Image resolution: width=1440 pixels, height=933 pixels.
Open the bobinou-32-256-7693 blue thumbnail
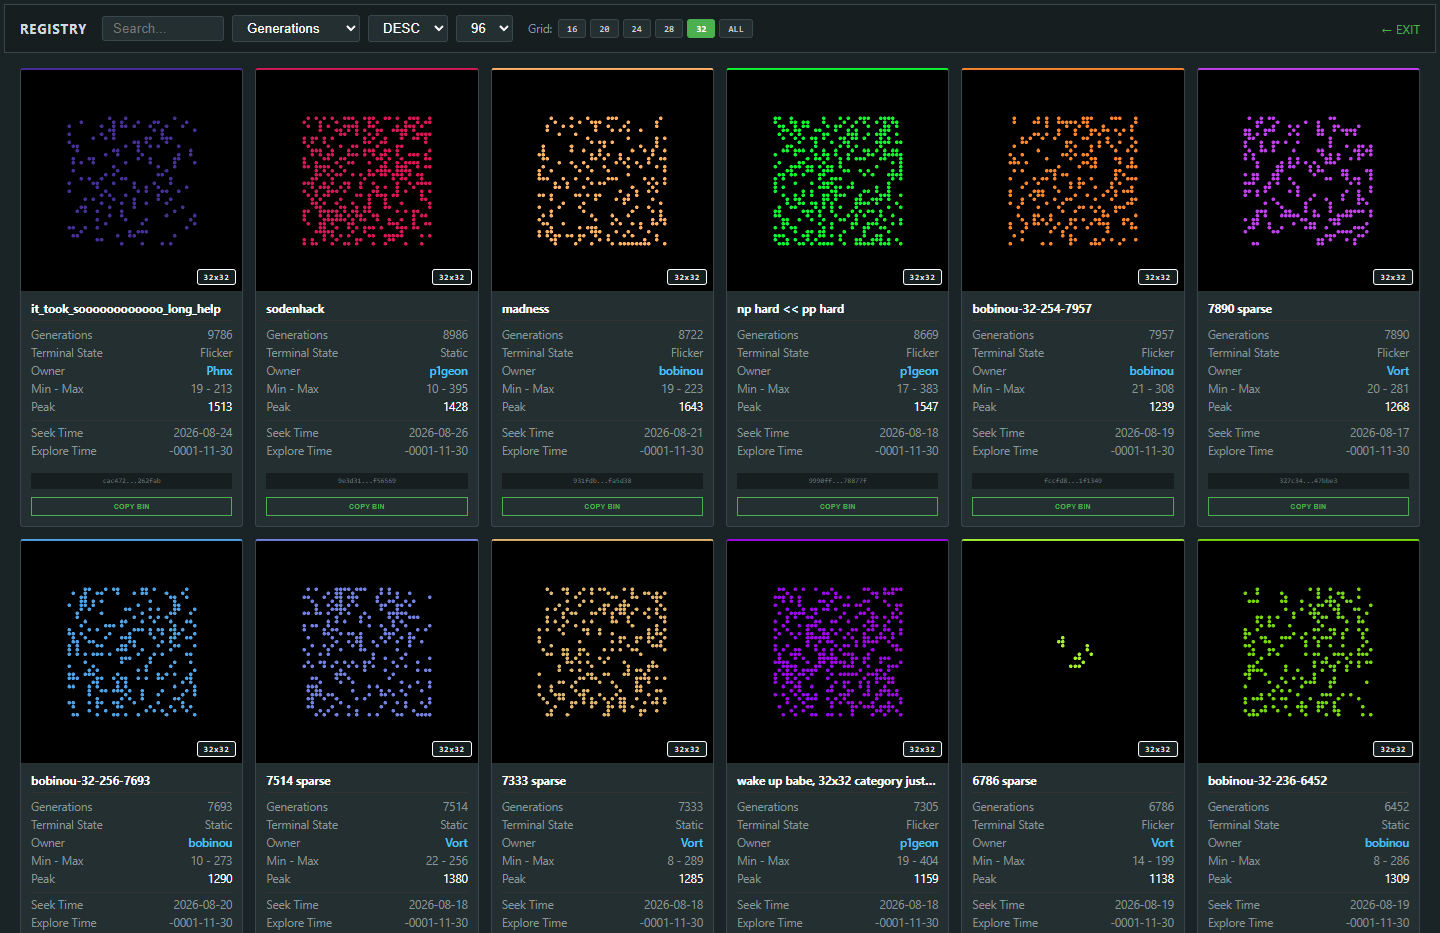tap(131, 652)
